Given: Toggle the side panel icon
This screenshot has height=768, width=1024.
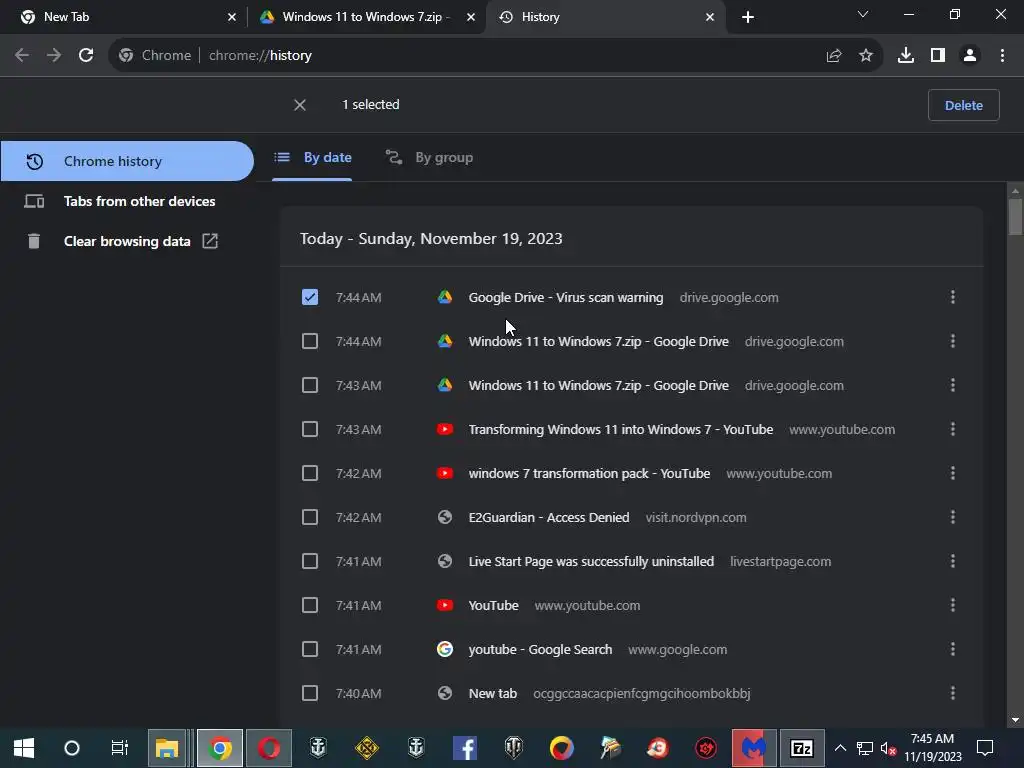Looking at the screenshot, I should click(x=938, y=56).
